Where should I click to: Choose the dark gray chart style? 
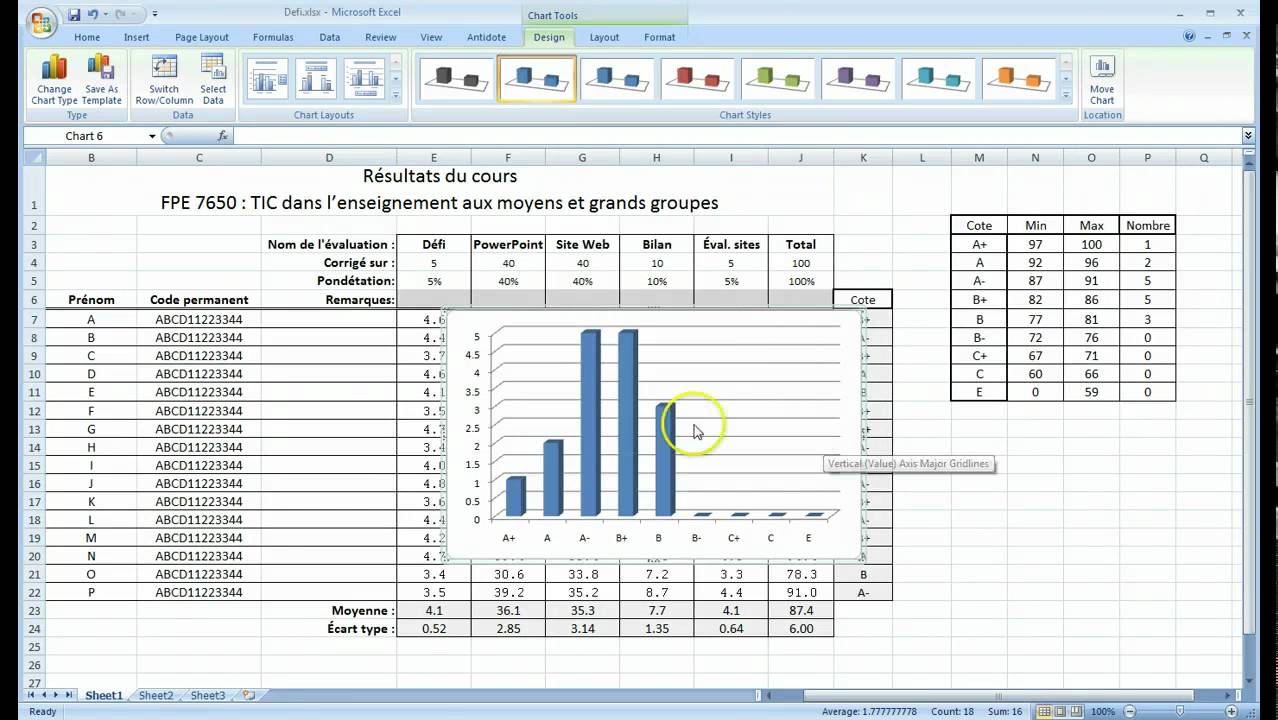456,78
